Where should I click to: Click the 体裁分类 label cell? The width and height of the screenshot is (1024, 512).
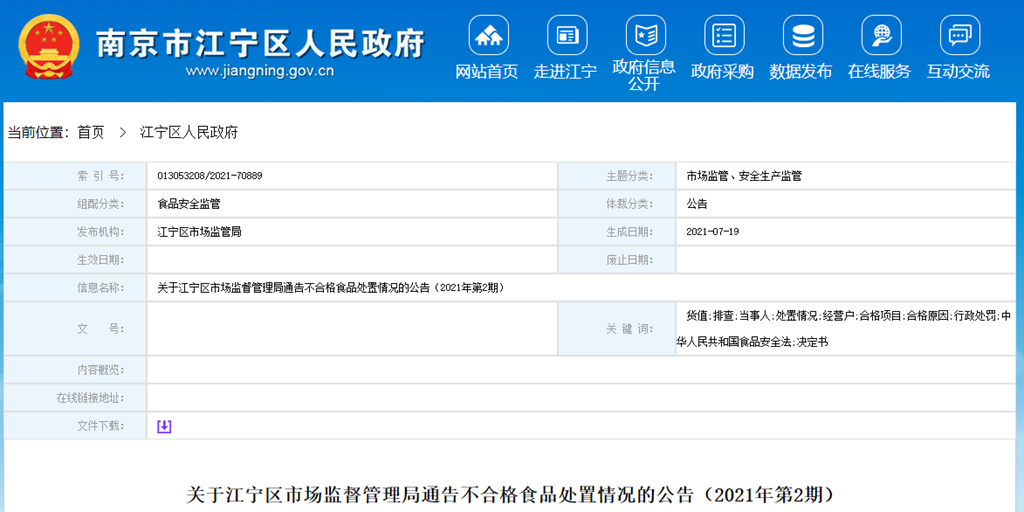pos(616,204)
